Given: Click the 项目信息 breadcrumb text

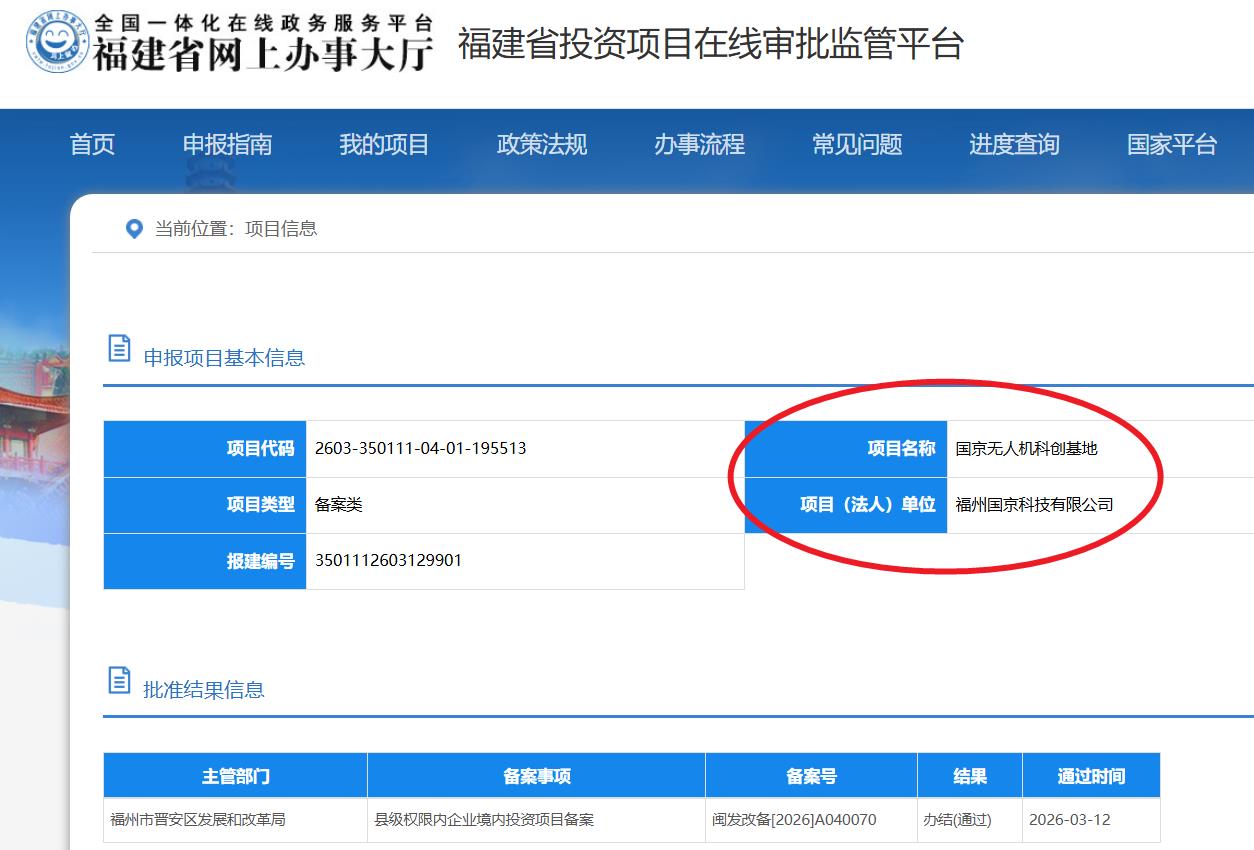Looking at the screenshot, I should coord(281,229).
